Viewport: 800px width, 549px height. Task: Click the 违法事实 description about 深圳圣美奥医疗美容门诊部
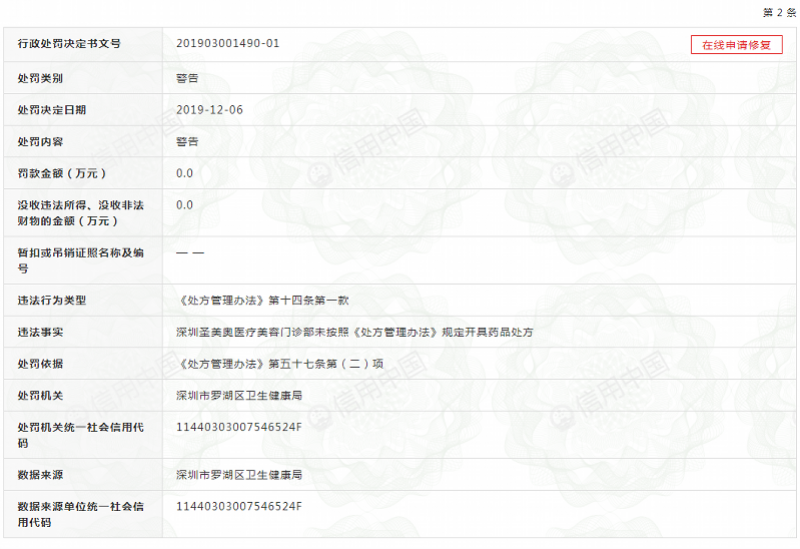point(355,332)
